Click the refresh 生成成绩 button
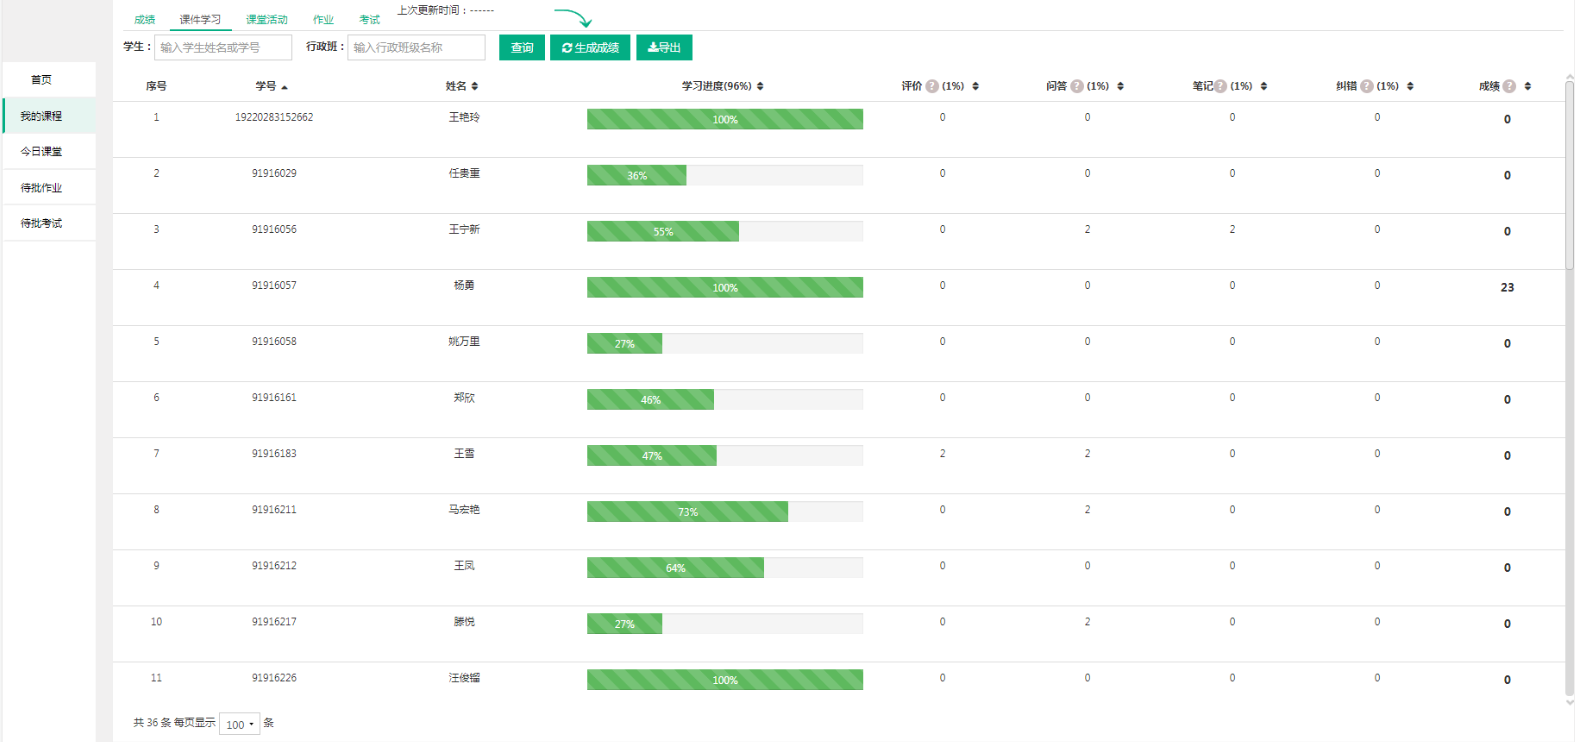 pyautogui.click(x=590, y=47)
